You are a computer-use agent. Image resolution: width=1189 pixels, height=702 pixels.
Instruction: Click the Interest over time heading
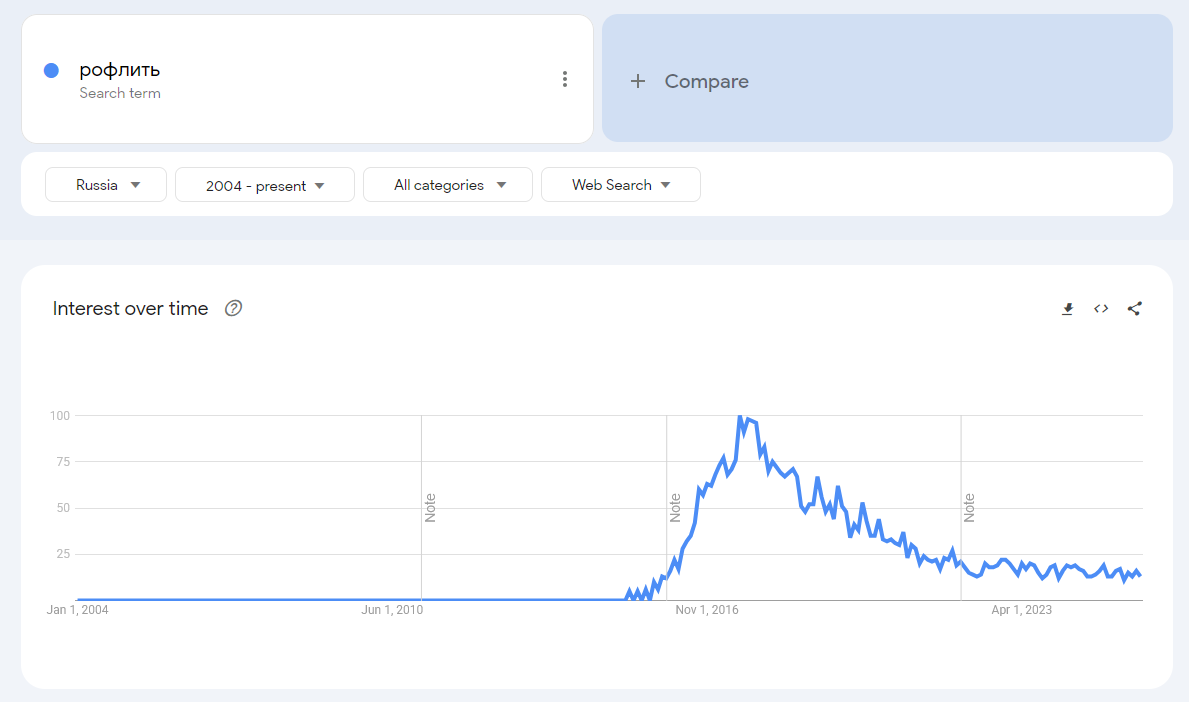coord(130,308)
